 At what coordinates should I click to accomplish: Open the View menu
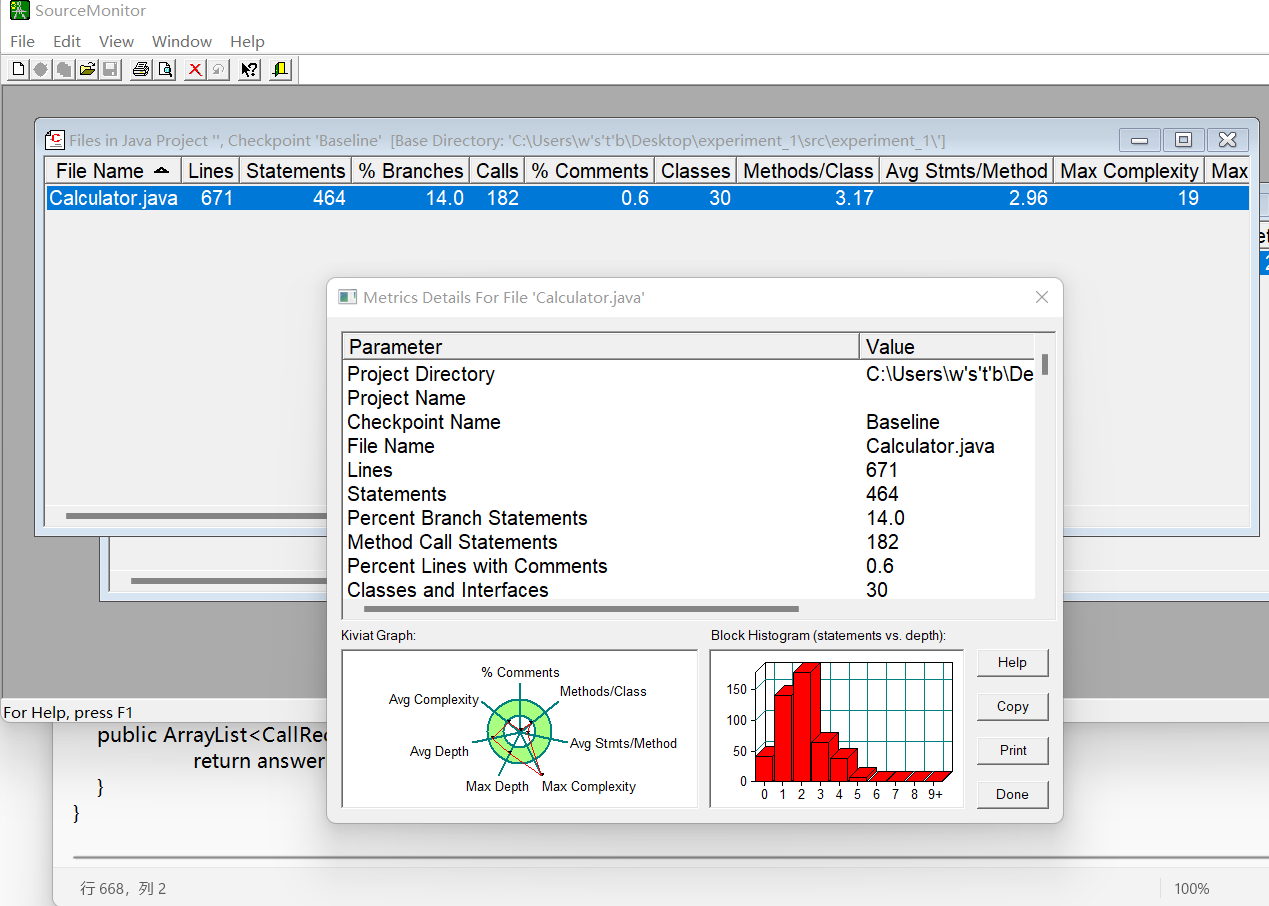[x=116, y=41]
